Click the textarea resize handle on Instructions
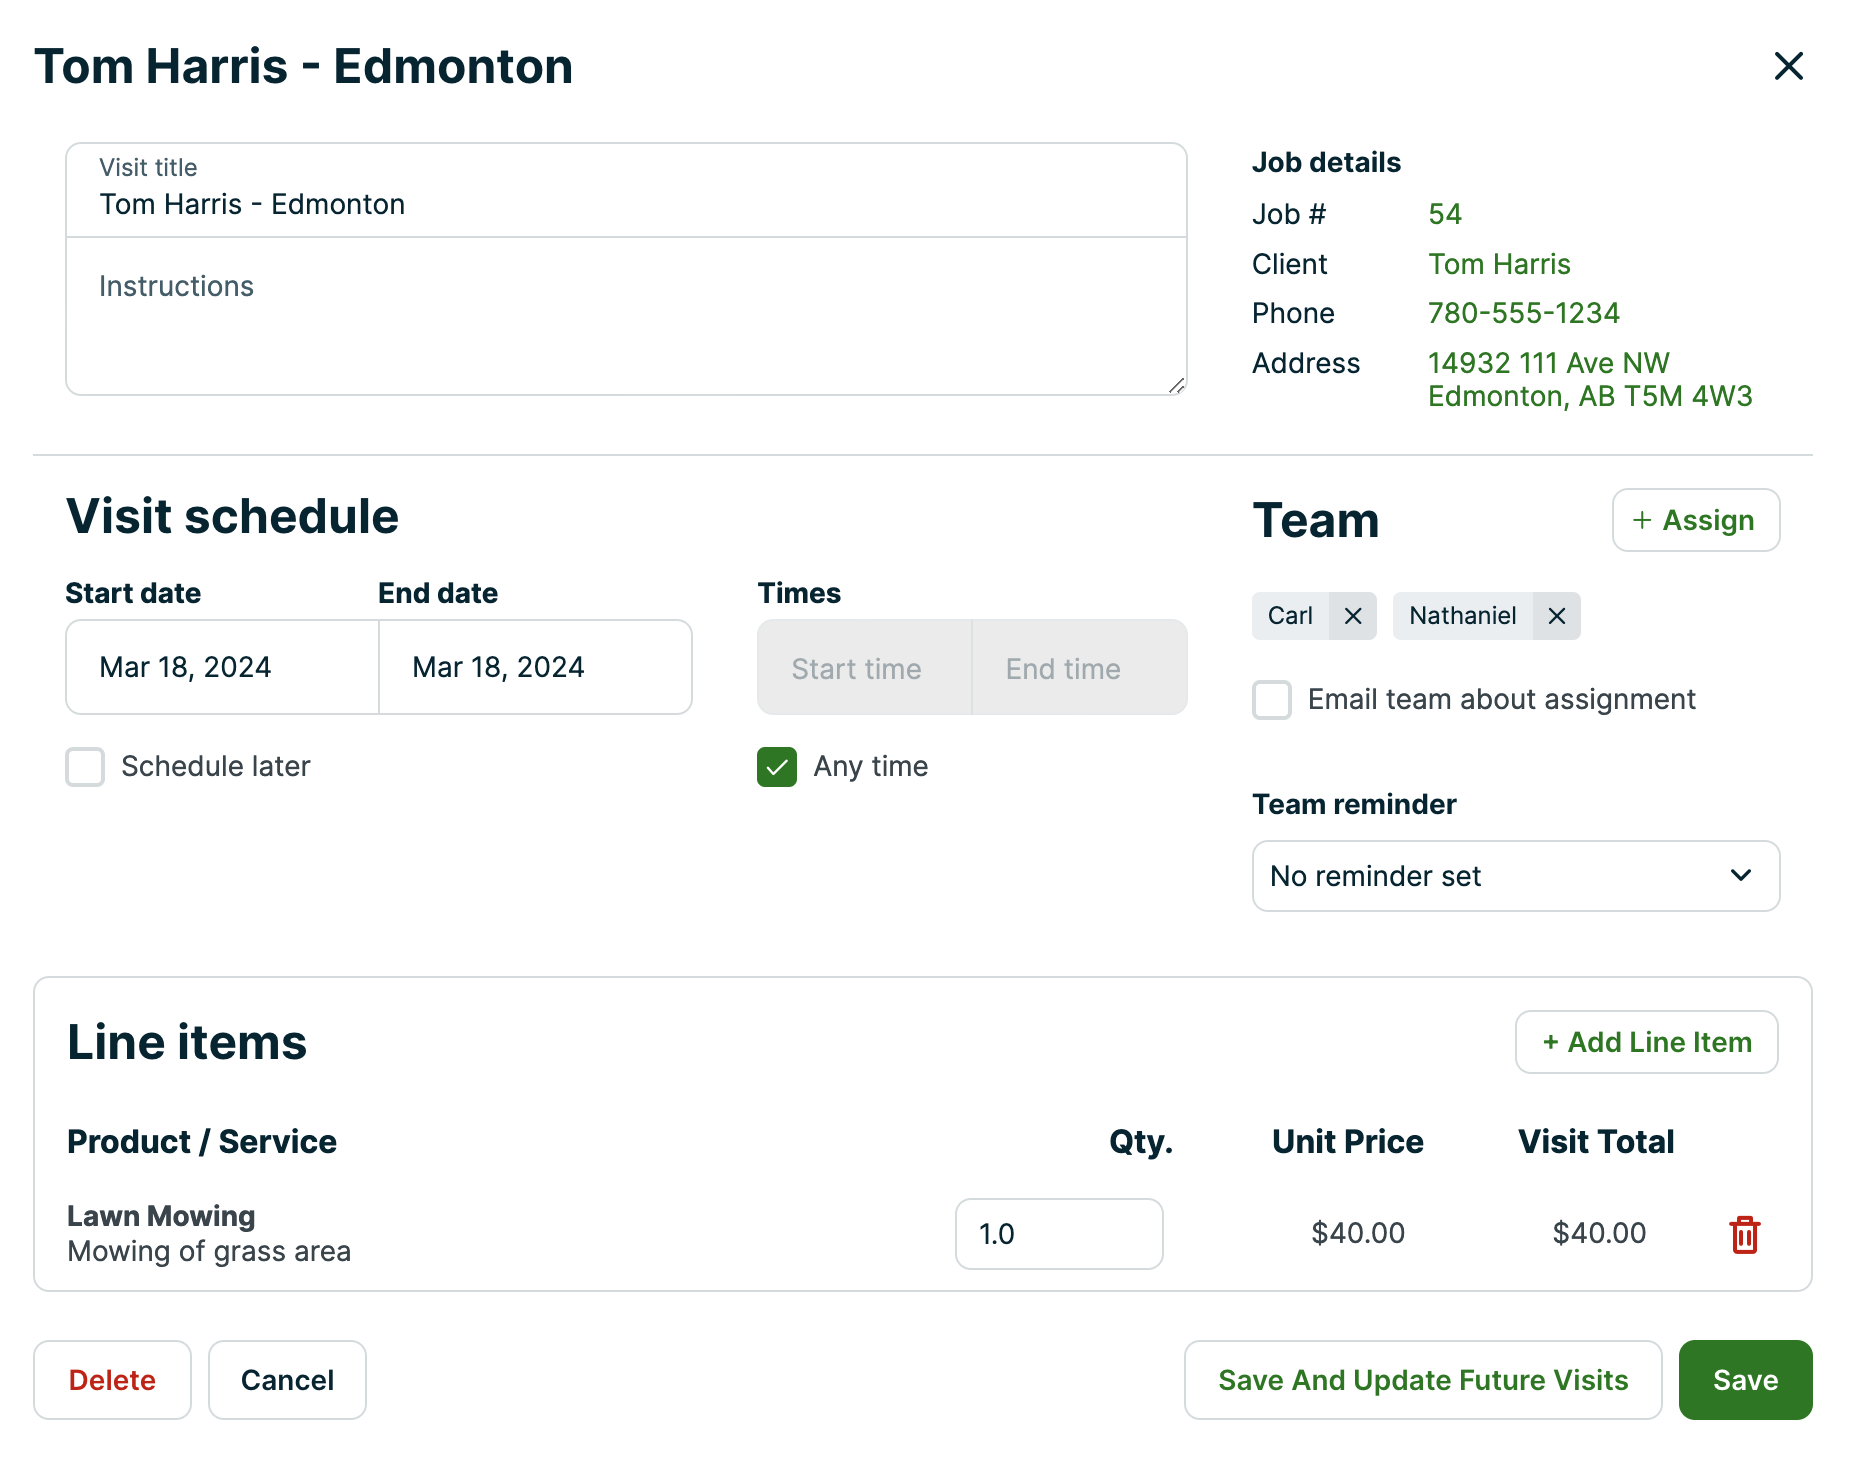 pos(1176,388)
